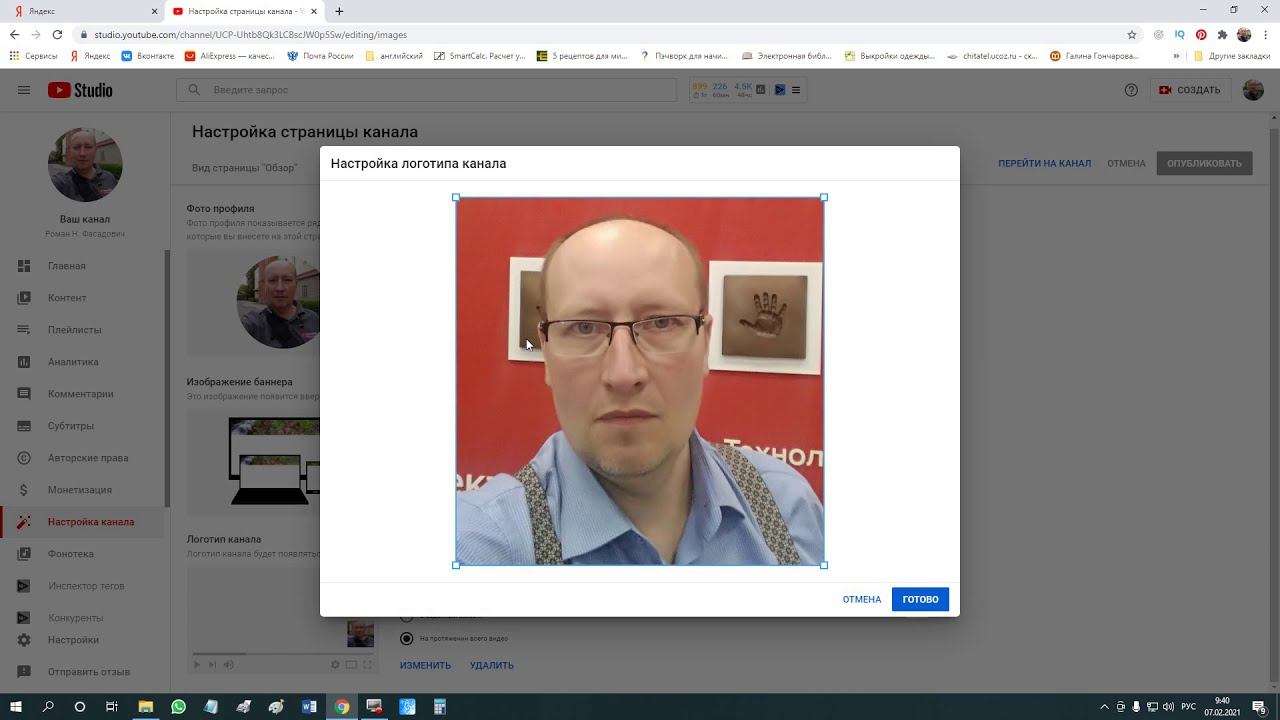Screen dimensions: 1280x720
Task: Click the settings gear in logo preview player
Action: (335, 665)
